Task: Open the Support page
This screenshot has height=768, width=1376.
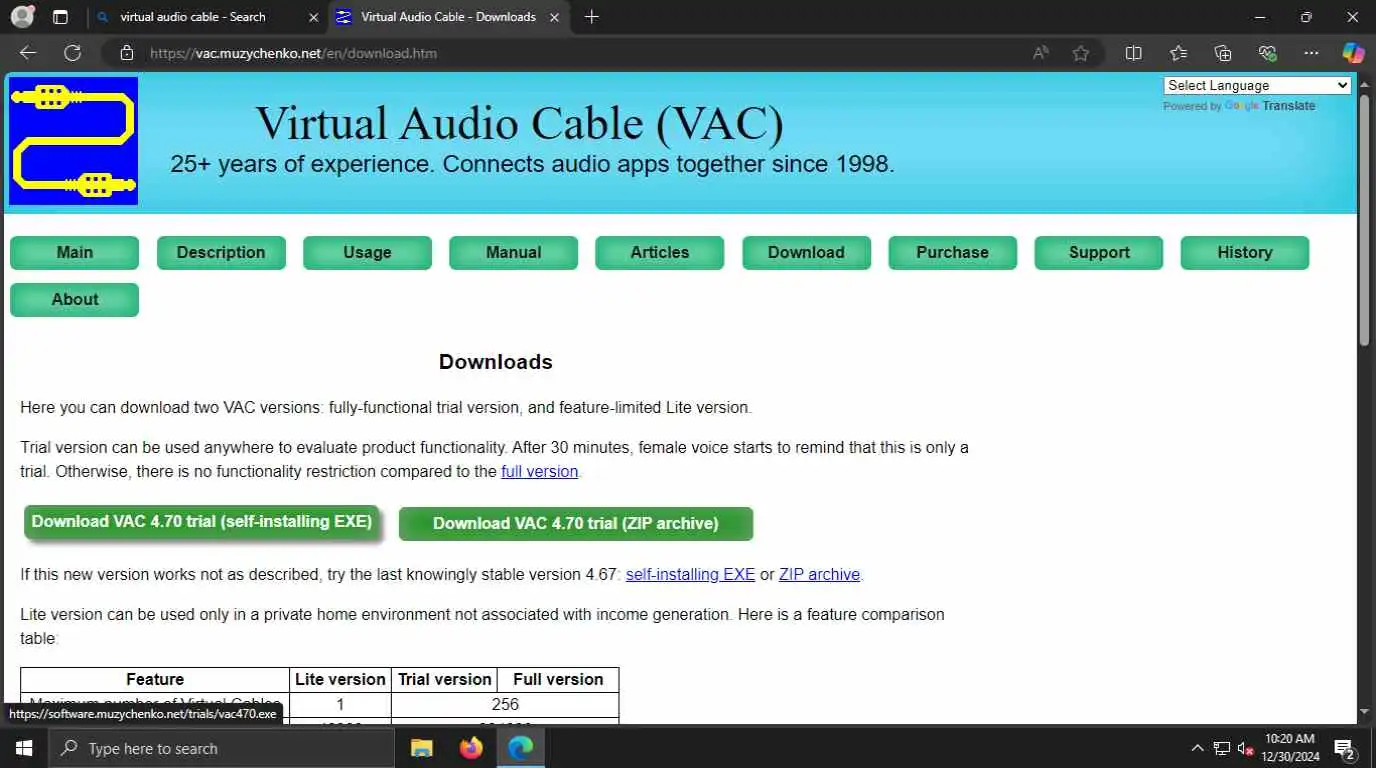Action: click(1099, 253)
